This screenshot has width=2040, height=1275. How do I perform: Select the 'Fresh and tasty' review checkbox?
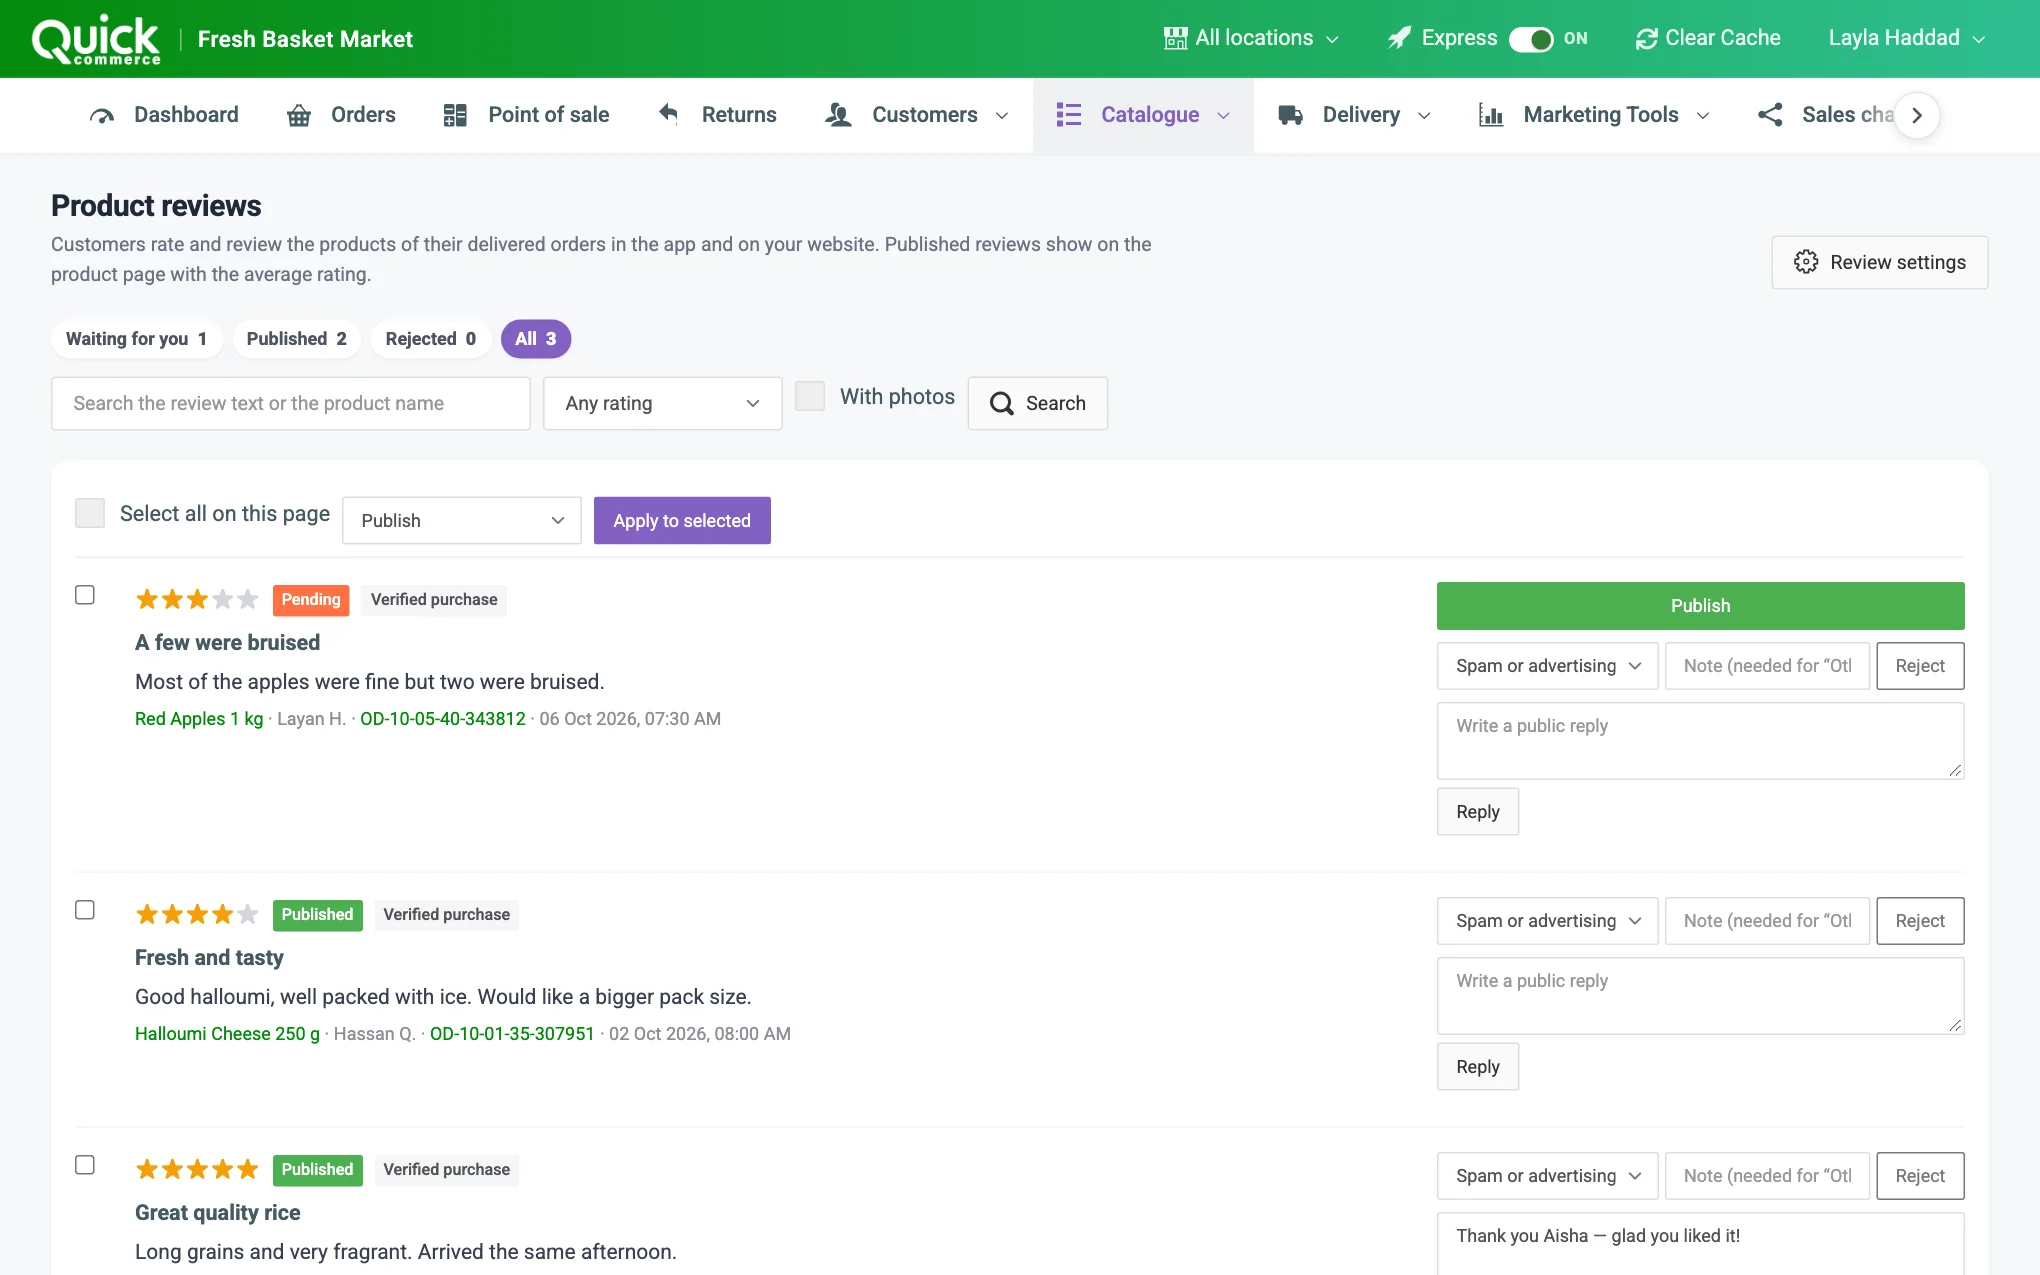coord(85,910)
